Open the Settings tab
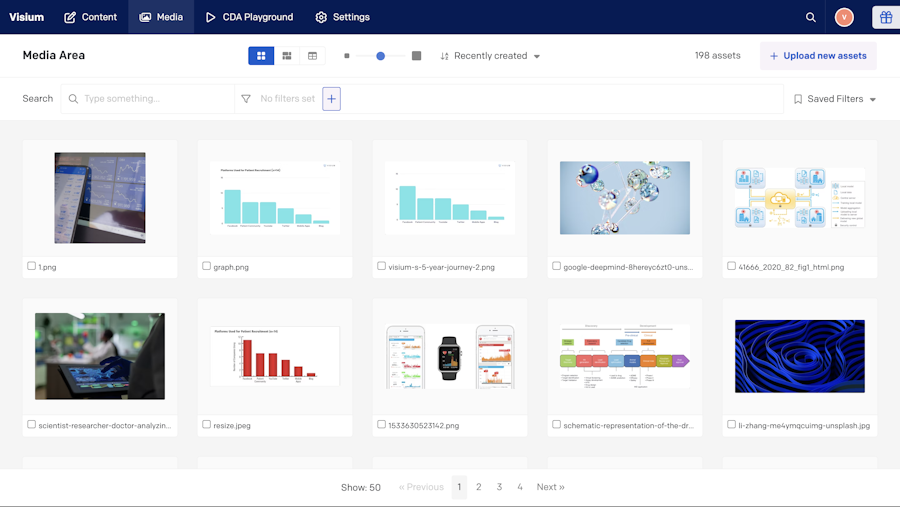Screen dimensions: 900x507 click(343, 17)
